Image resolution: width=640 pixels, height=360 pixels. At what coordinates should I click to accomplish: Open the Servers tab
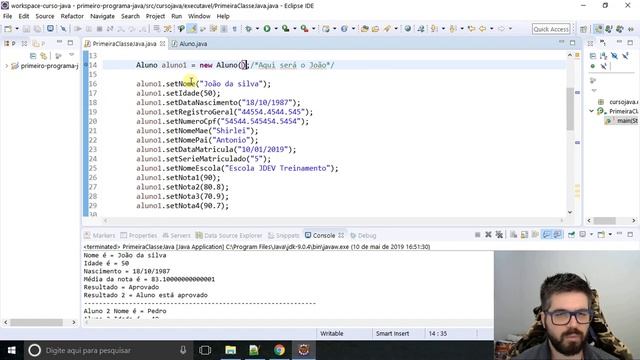(176, 236)
